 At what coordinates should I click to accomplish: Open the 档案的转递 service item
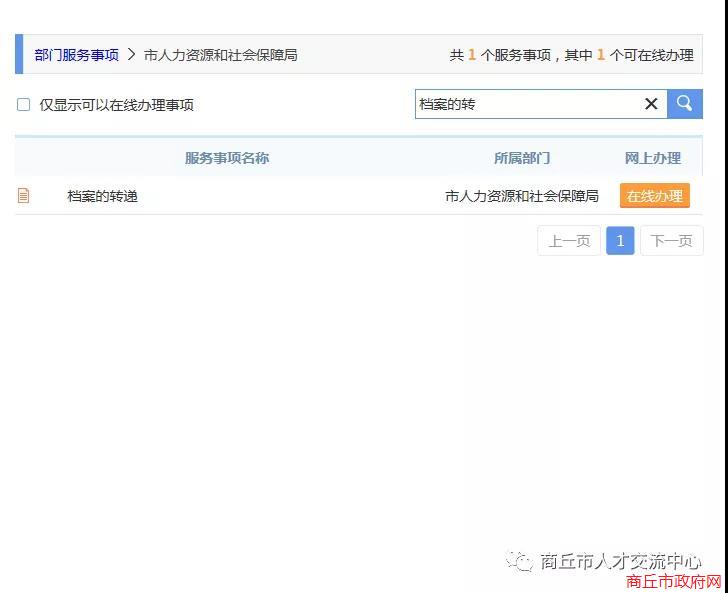tap(102, 196)
